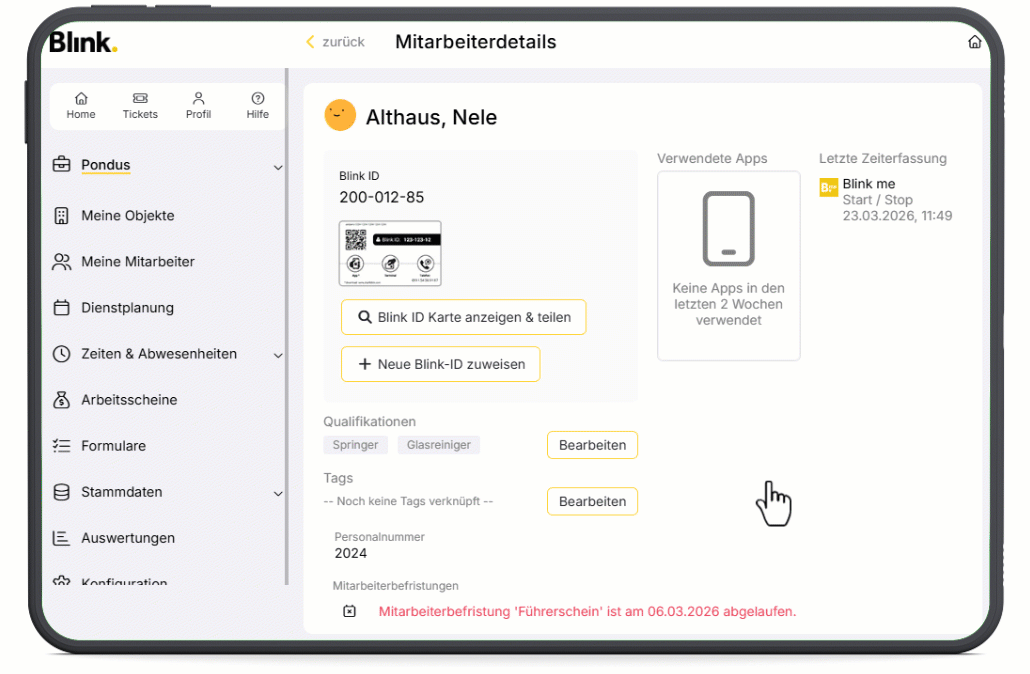Expand the Pondus dropdown chevron
Image resolution: width=1030 pixels, height=674 pixels.
278,167
